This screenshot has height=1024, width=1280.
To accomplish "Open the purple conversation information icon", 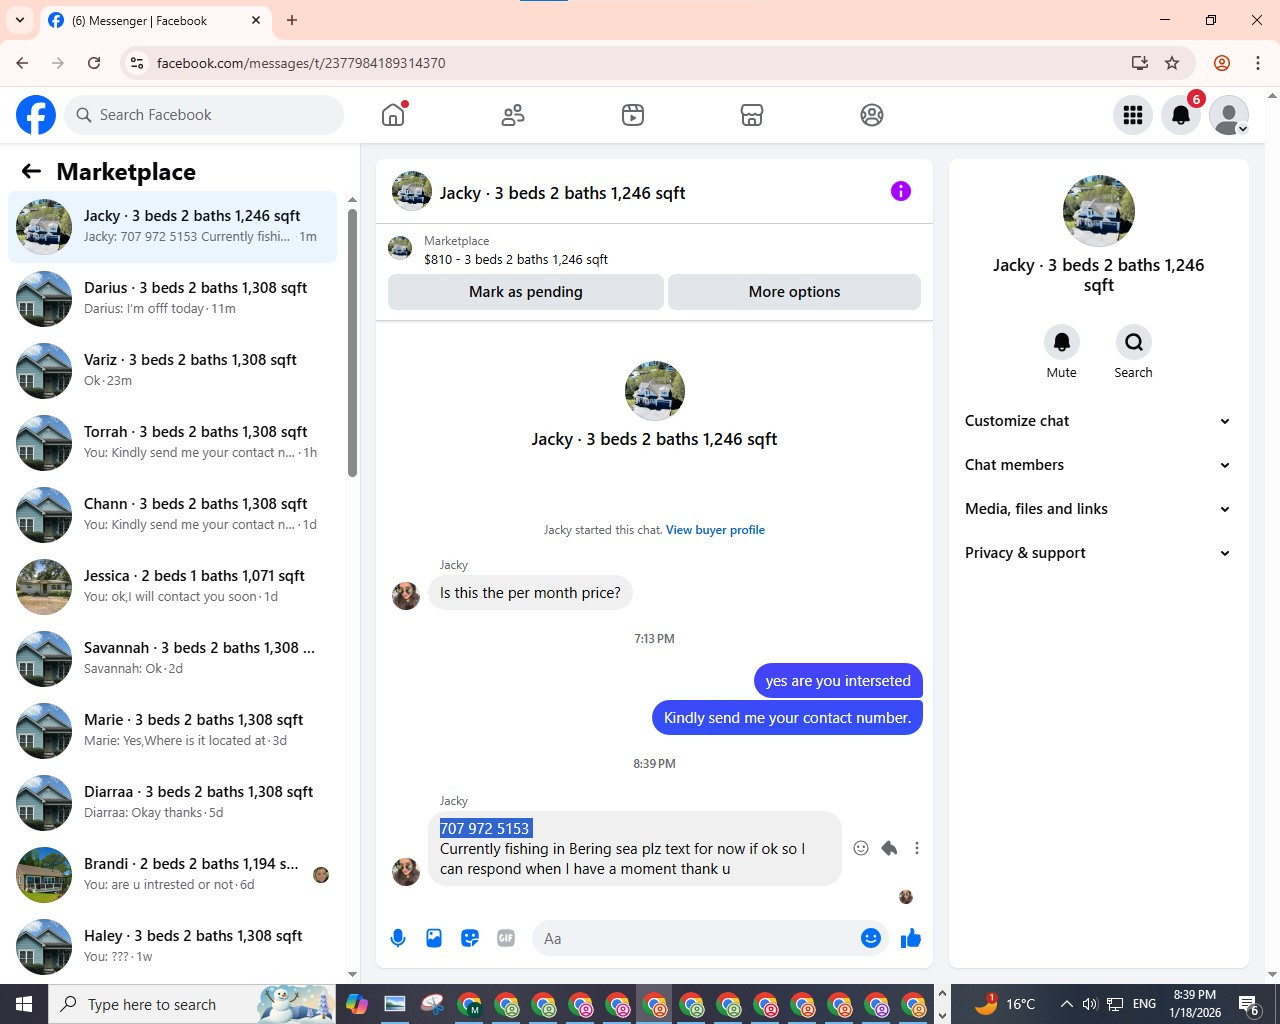I will click(x=901, y=191).
